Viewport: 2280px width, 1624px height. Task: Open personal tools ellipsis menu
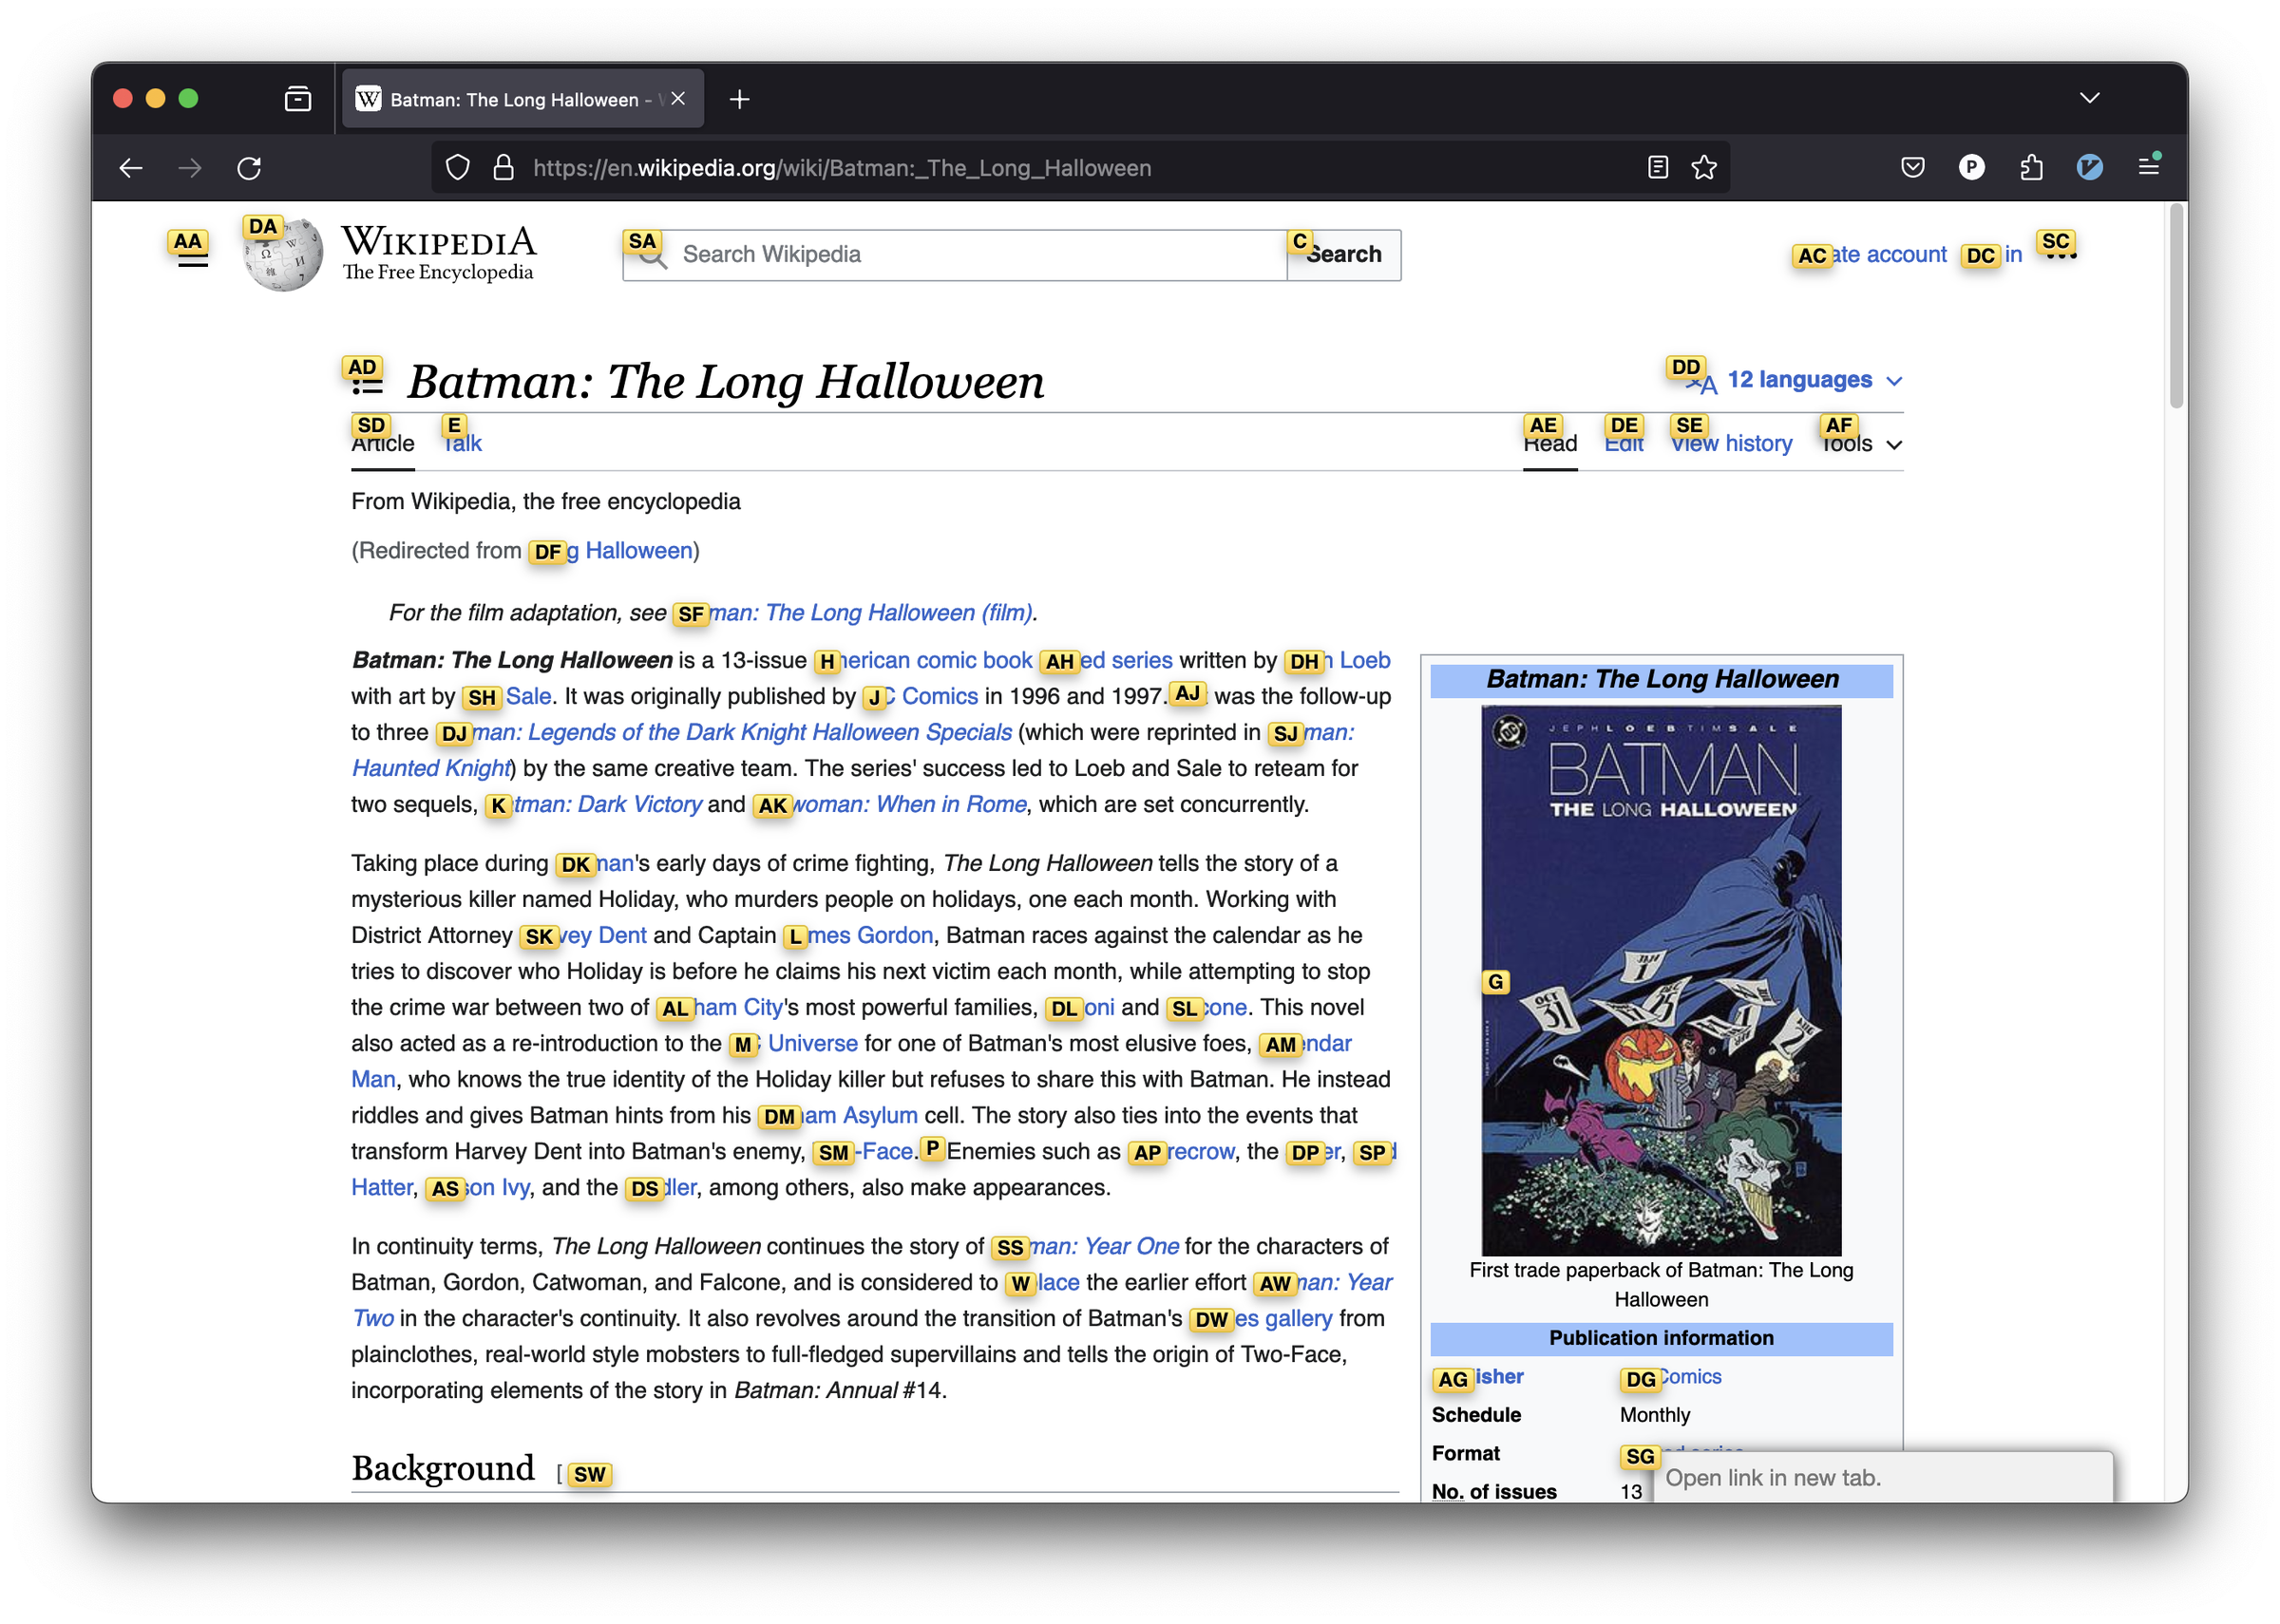tap(2061, 255)
